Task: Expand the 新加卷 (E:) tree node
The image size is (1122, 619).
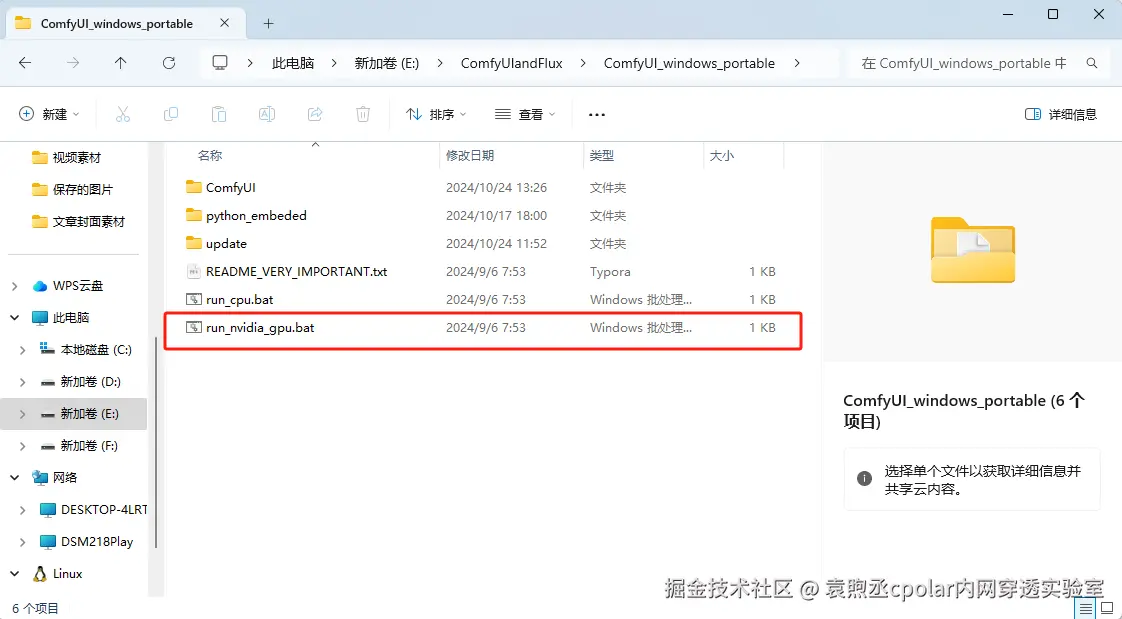Action: pos(23,414)
